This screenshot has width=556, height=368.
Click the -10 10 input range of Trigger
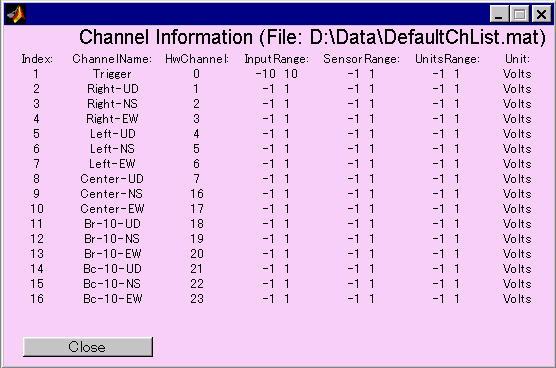click(277, 74)
